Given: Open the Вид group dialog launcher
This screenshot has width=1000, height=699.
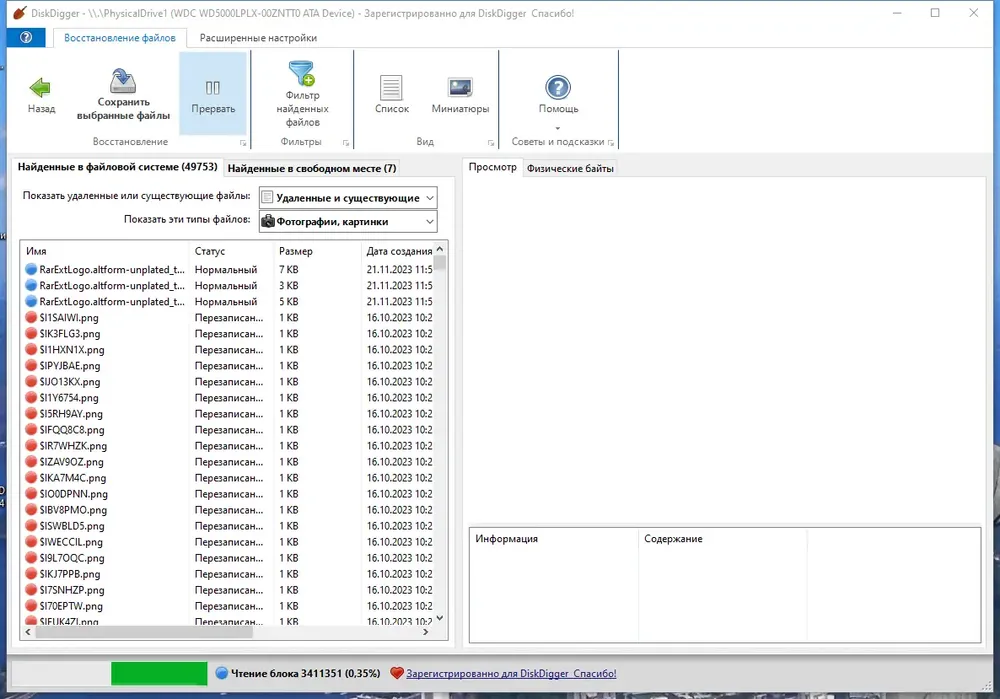Looking at the screenshot, I should [x=490, y=143].
